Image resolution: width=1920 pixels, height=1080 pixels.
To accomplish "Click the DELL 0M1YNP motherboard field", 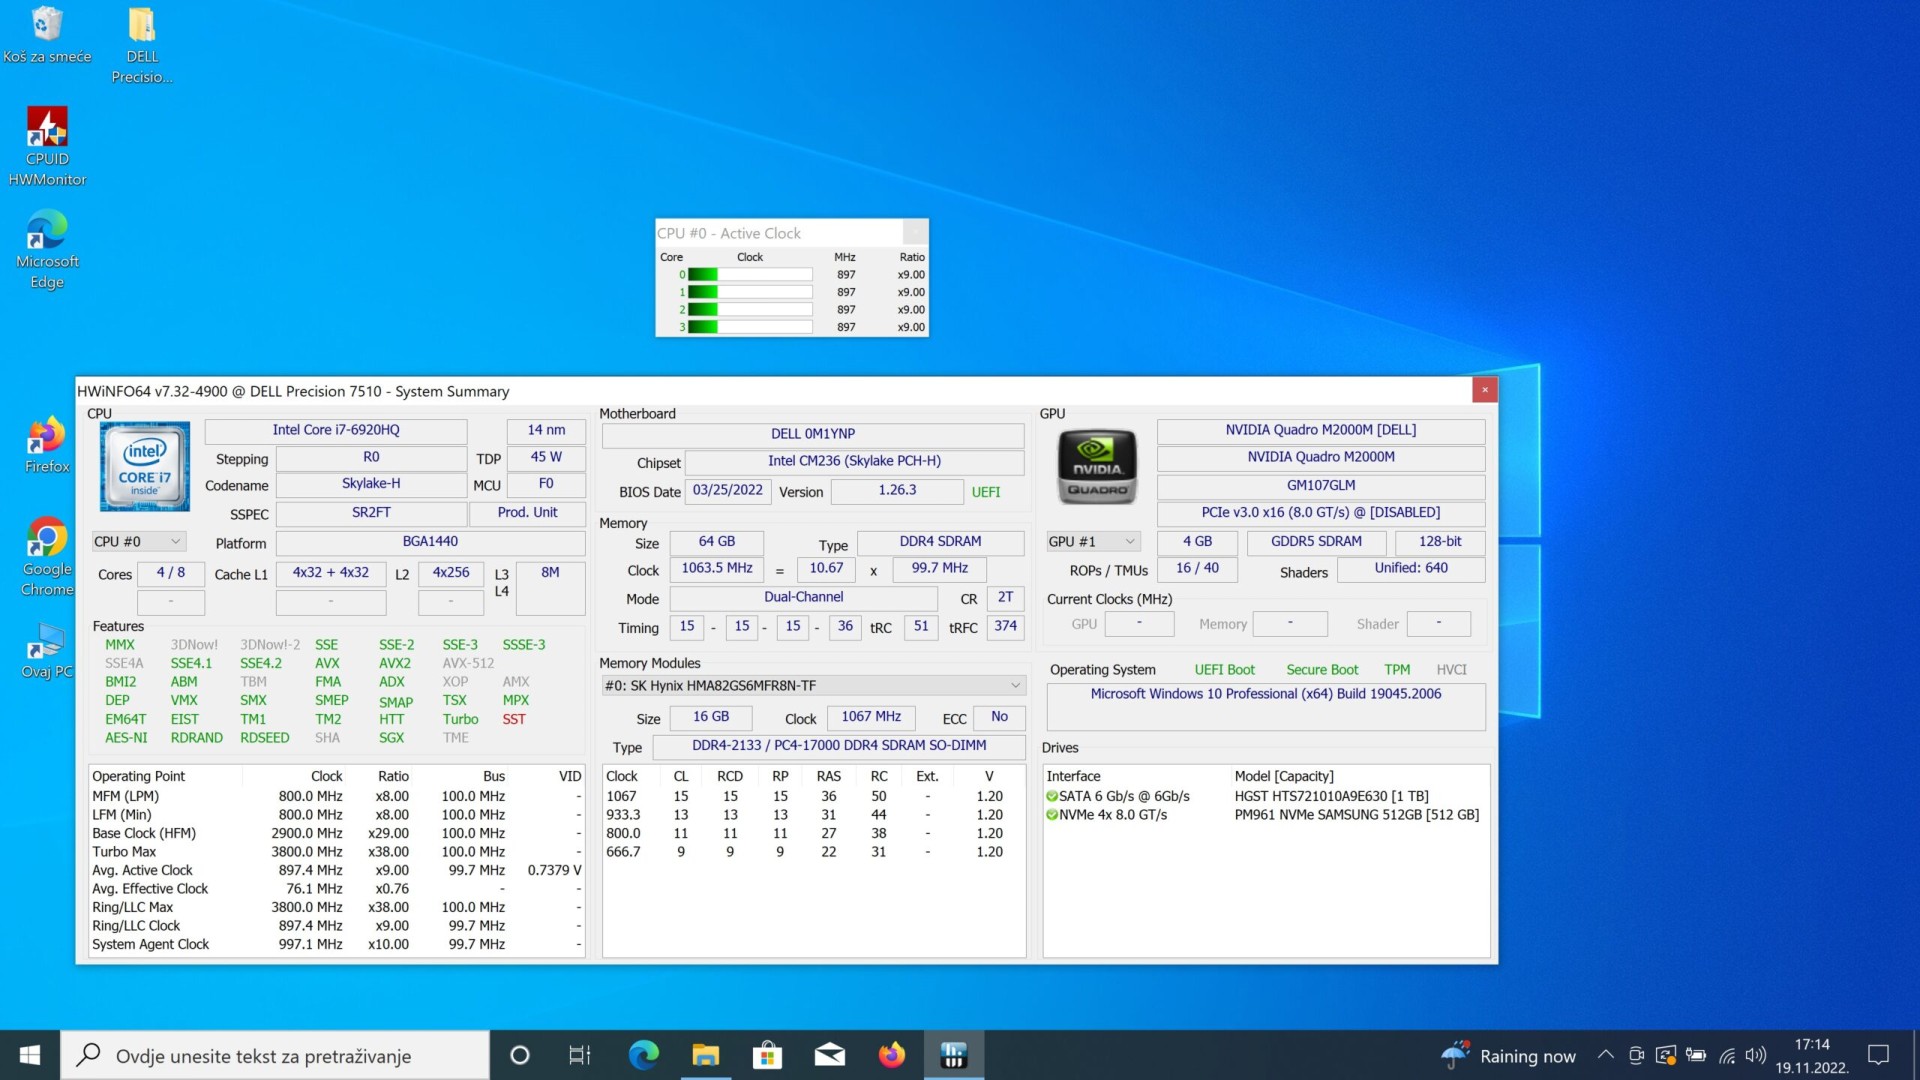I will pos(812,434).
